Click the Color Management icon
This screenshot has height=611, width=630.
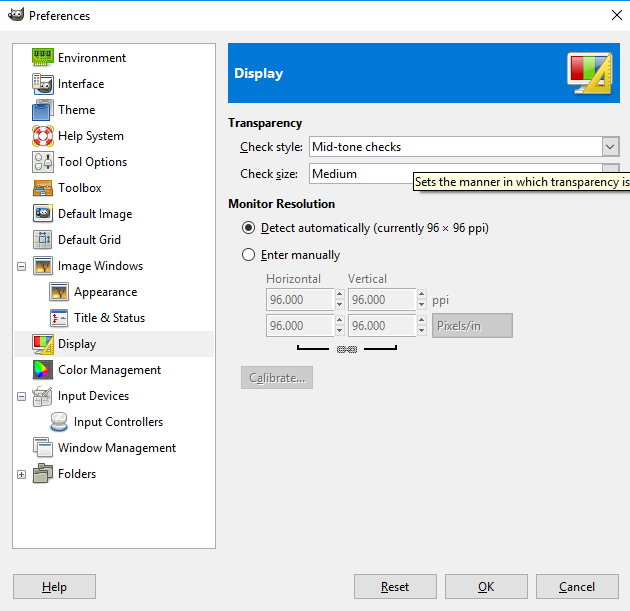43,370
